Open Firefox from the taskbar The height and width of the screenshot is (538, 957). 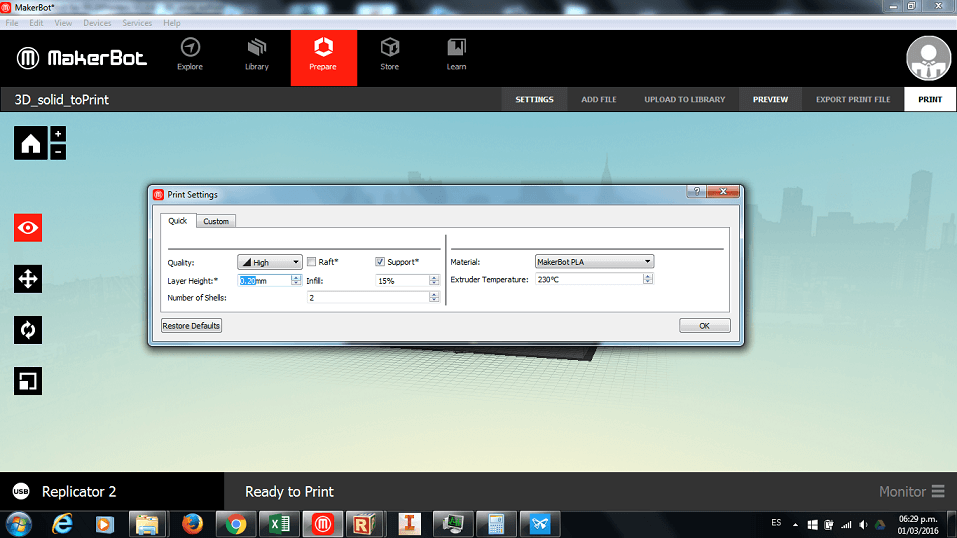(x=192, y=524)
